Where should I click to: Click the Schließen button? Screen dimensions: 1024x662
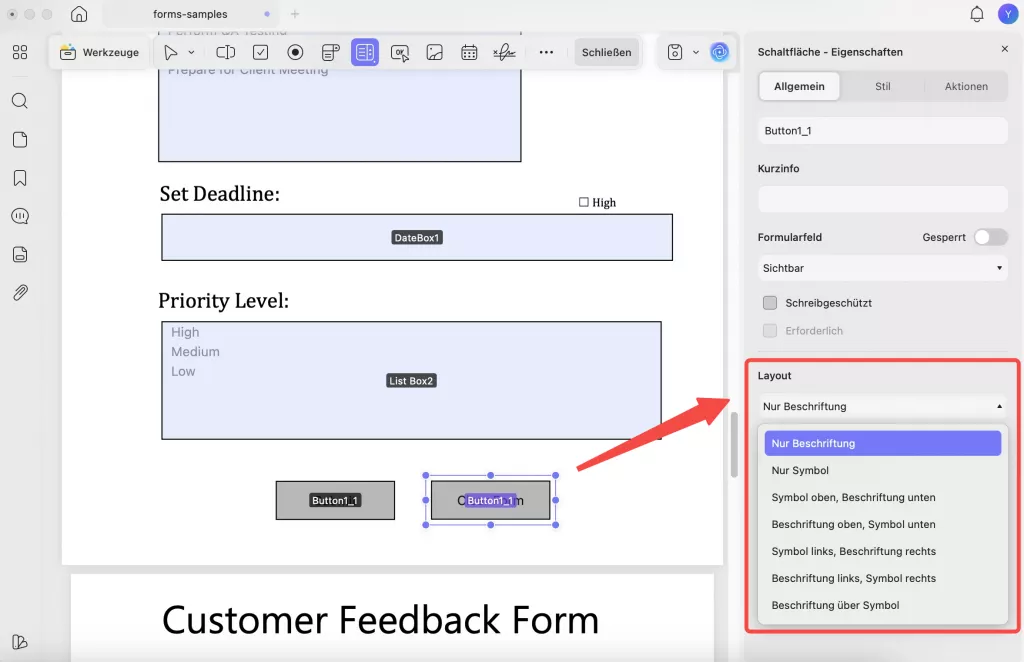(607, 52)
